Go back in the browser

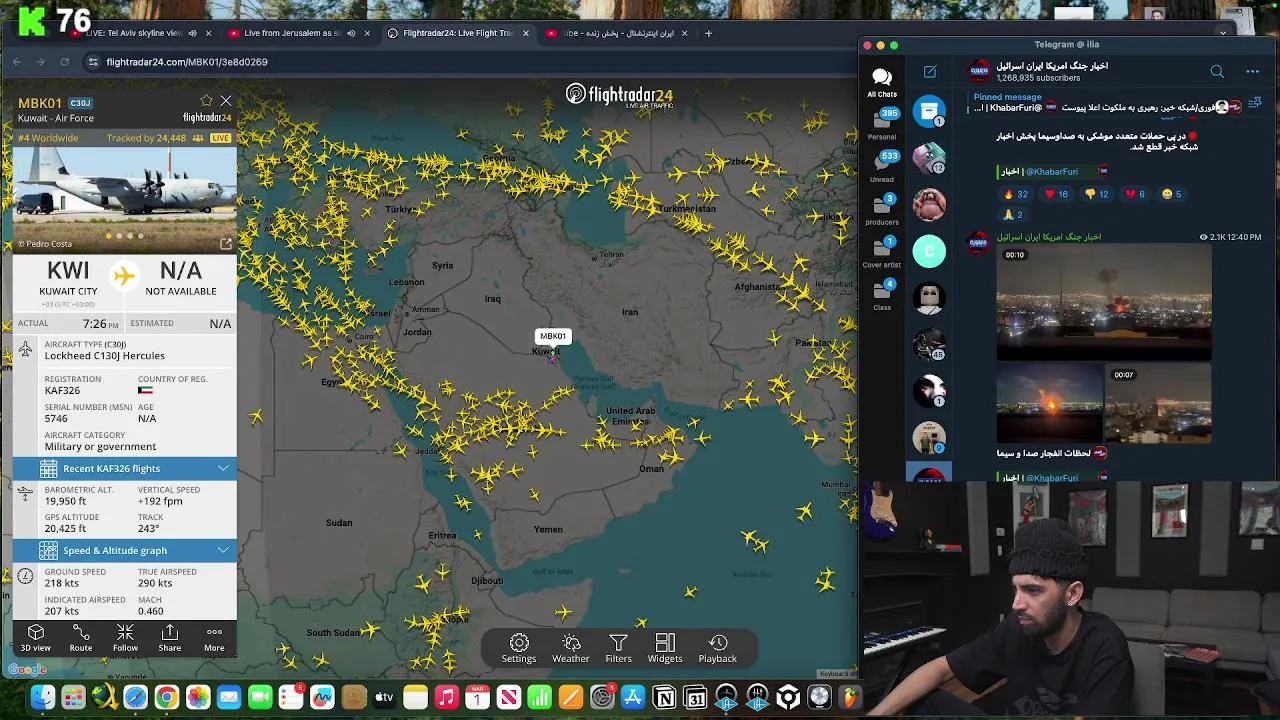click(x=17, y=62)
